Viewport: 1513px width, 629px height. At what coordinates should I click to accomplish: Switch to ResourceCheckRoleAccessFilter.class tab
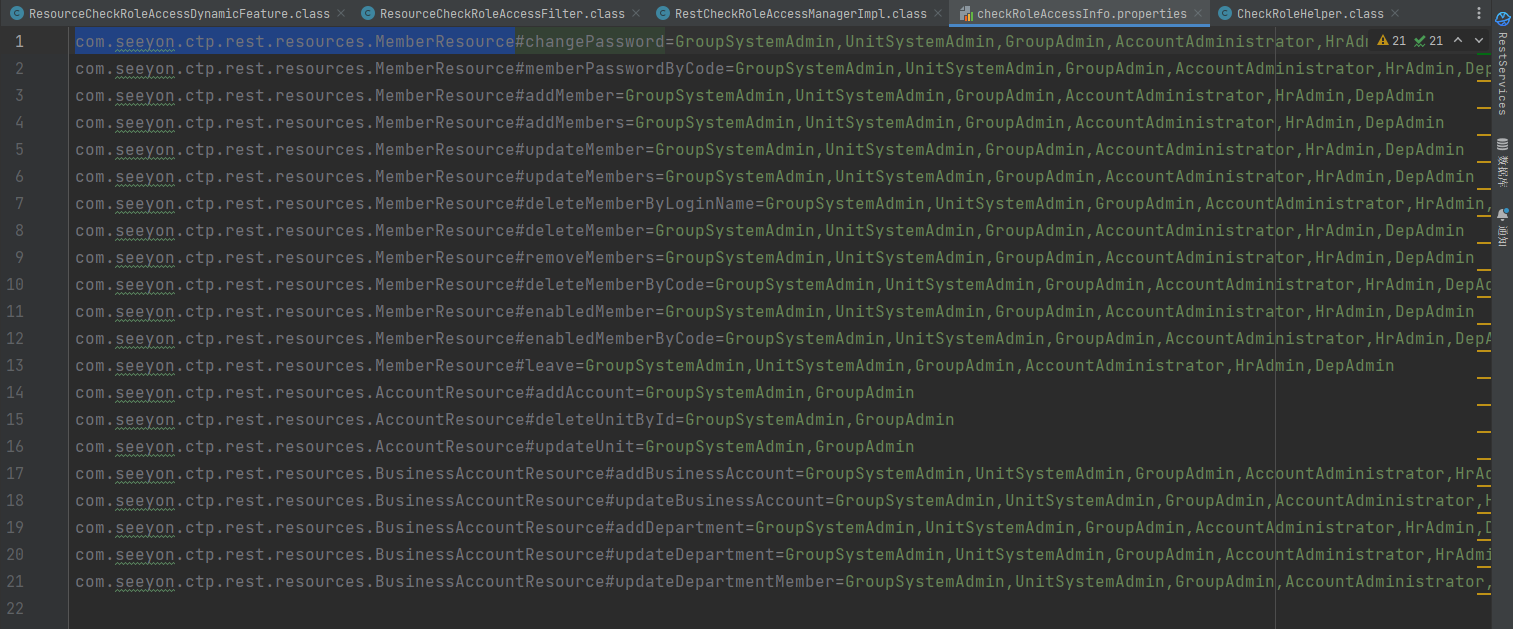point(502,14)
